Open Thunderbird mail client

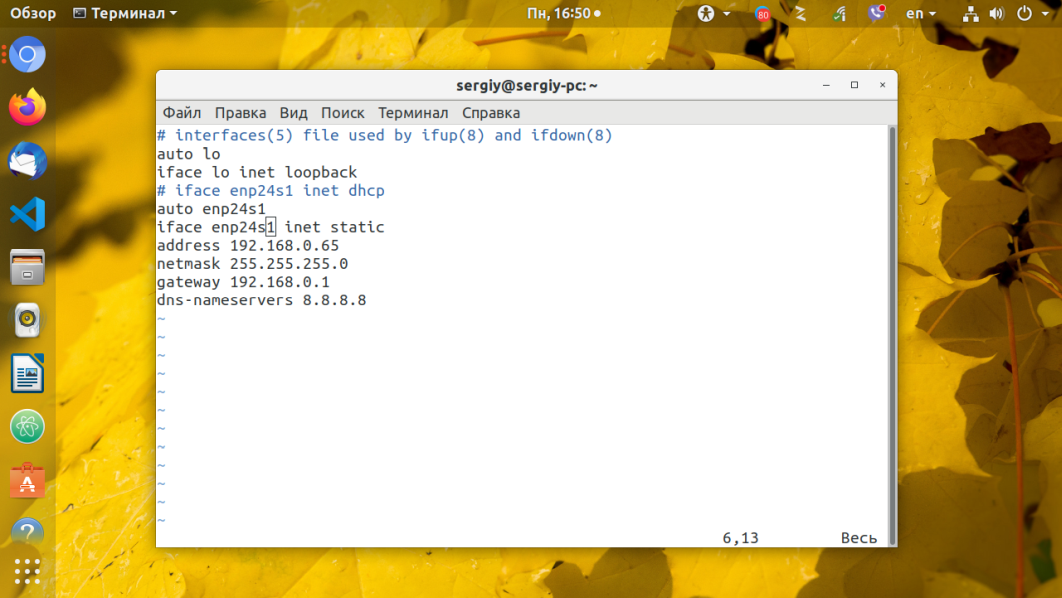(x=28, y=160)
